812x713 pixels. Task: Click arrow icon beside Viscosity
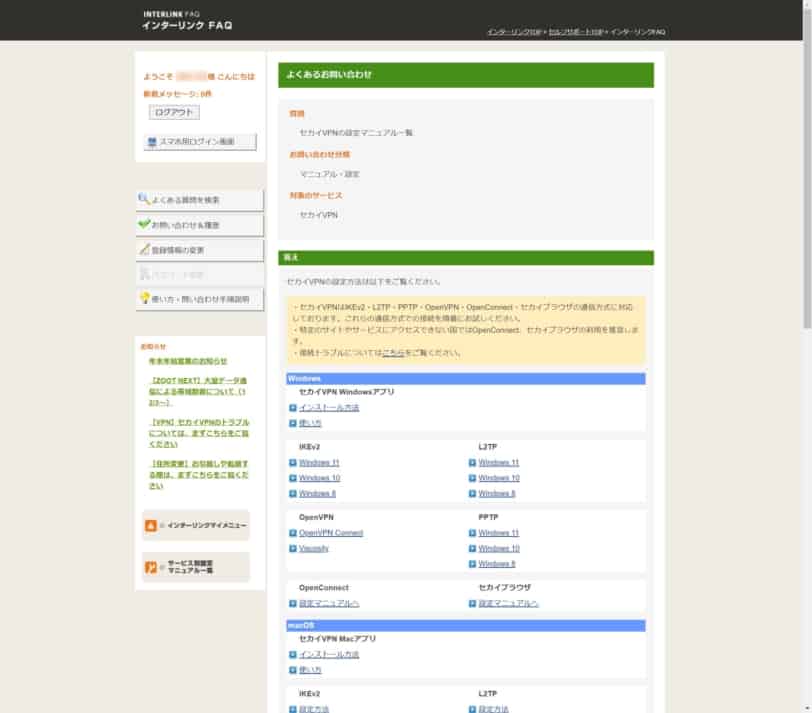293,549
